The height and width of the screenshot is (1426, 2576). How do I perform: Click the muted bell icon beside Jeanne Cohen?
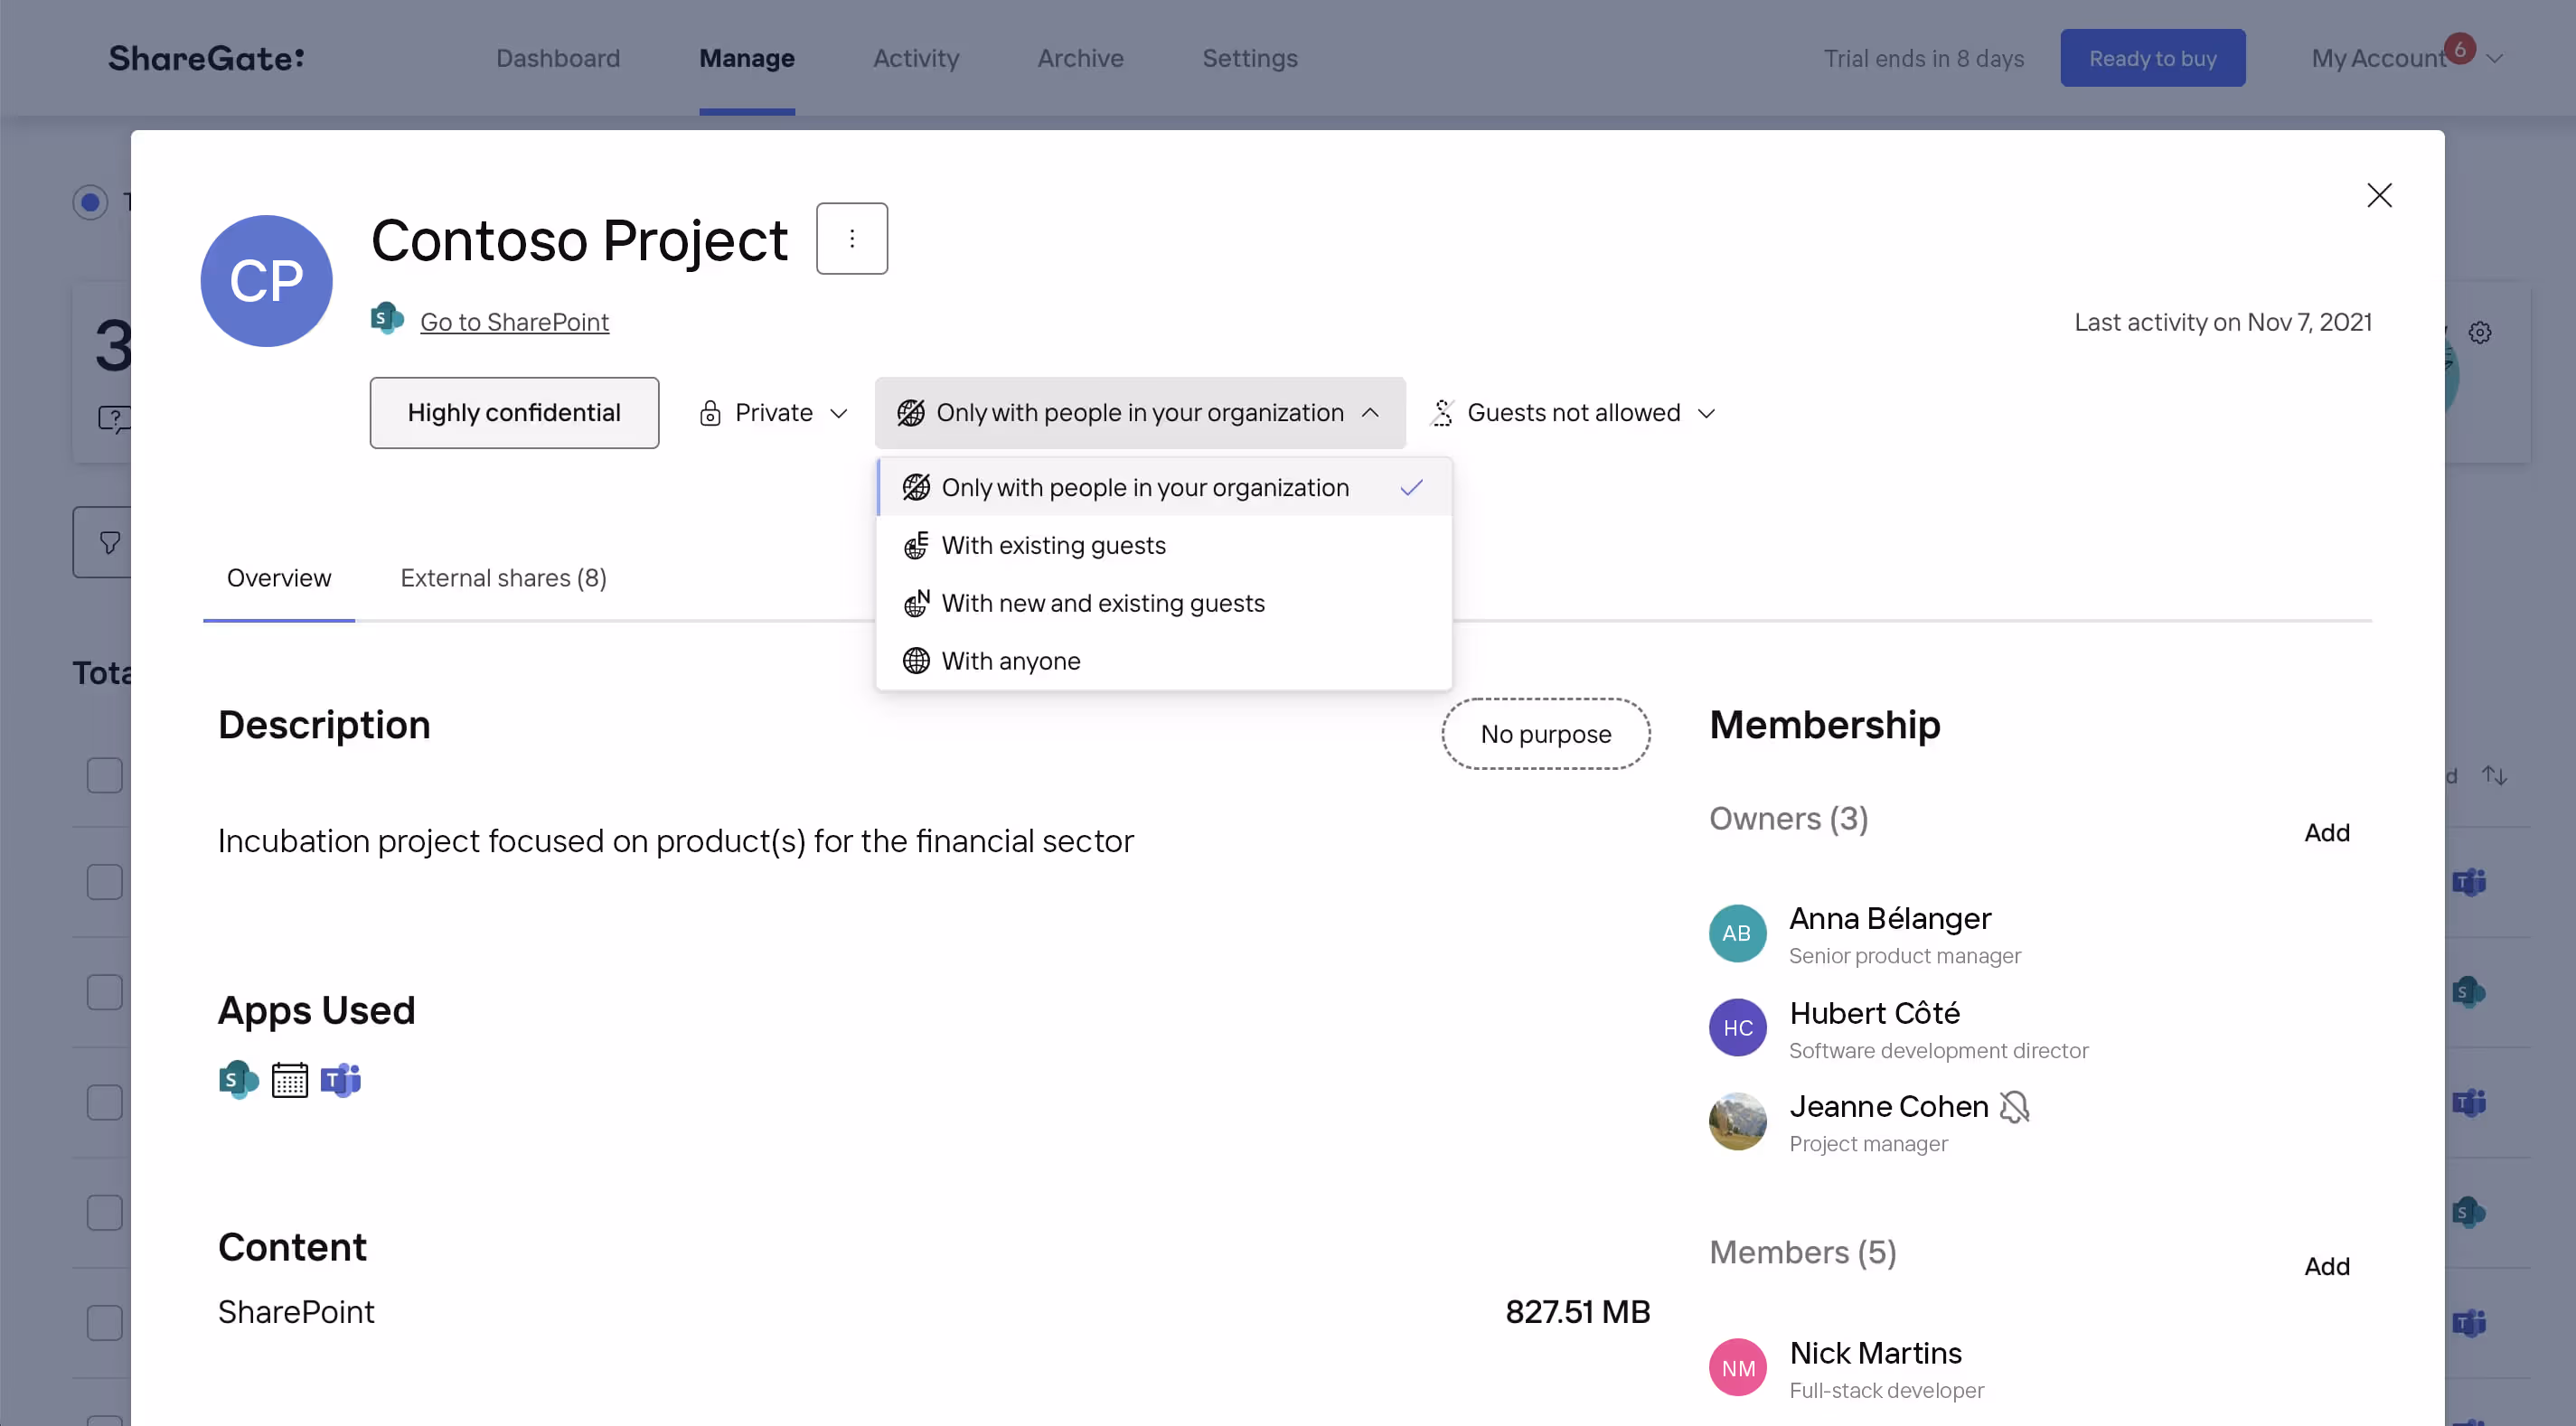pos(2014,1107)
